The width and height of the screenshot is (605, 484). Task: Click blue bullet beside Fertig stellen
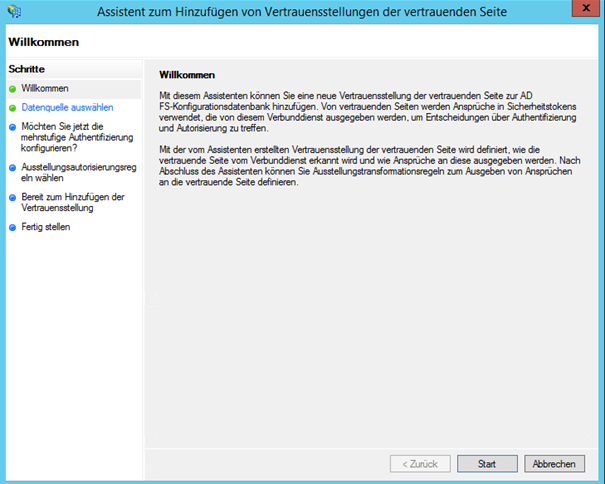point(13,227)
